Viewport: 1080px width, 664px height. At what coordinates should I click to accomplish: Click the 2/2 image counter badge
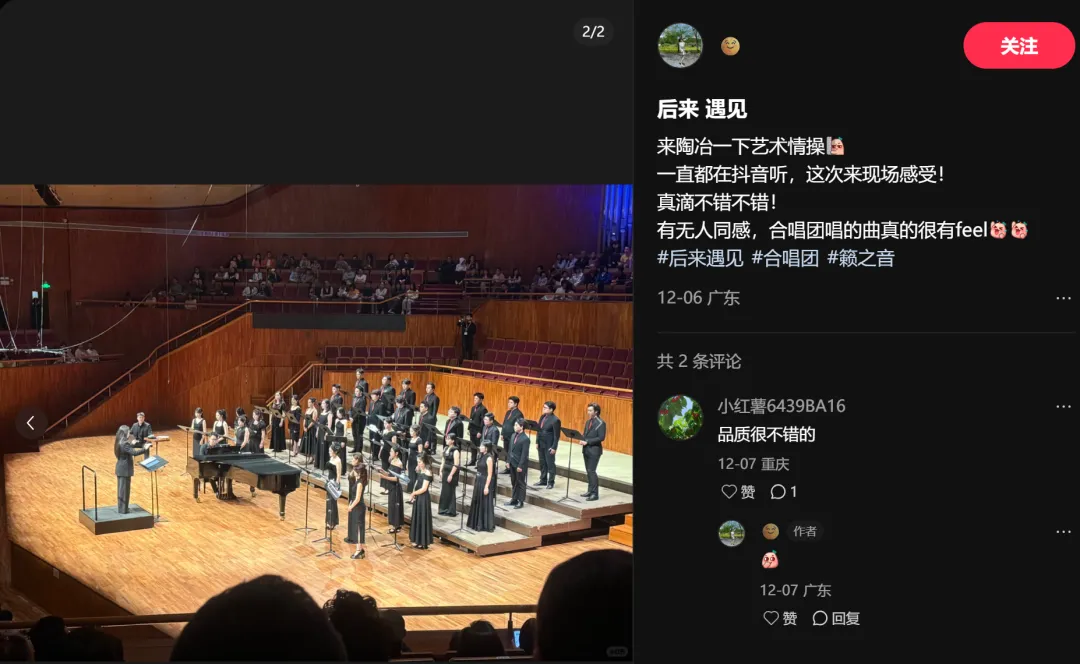[593, 32]
